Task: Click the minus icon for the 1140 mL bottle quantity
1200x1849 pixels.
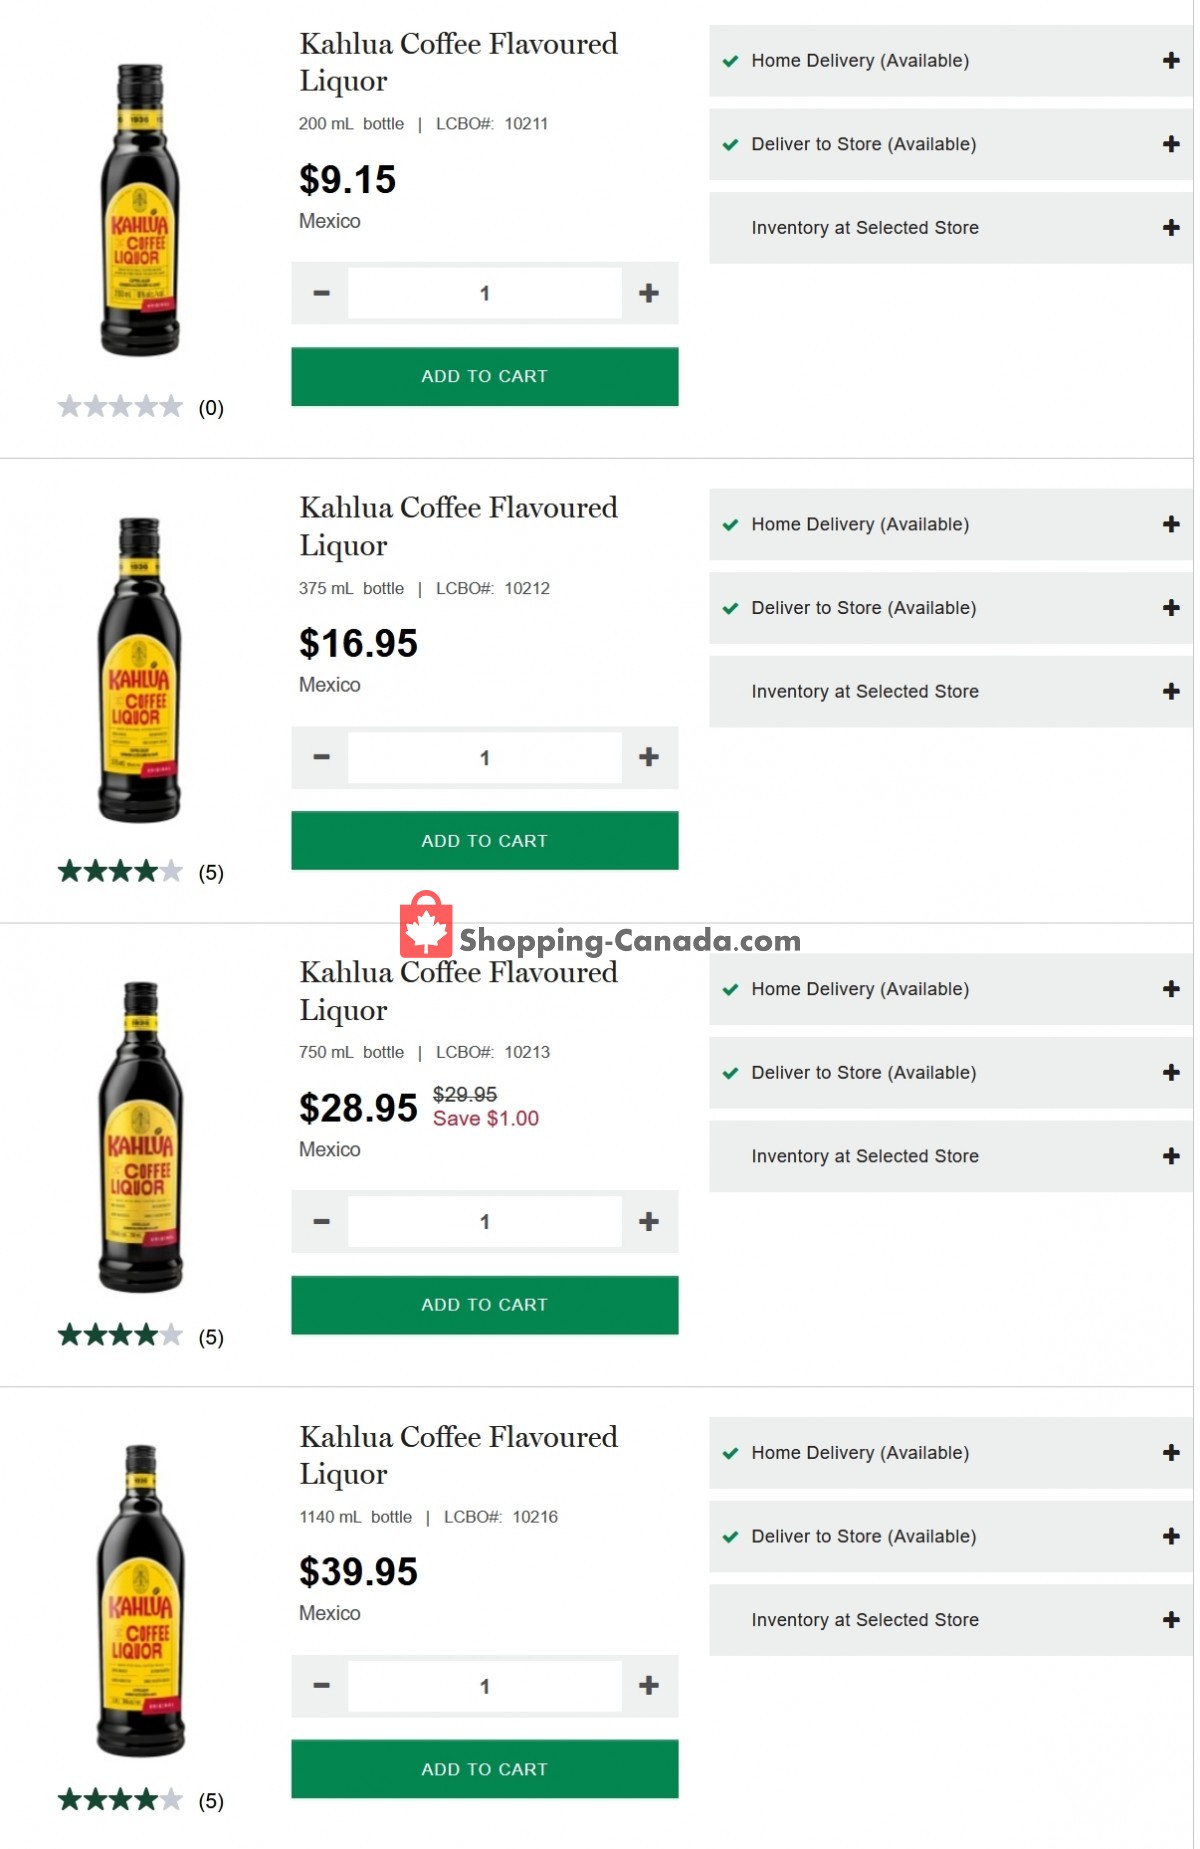Action: (x=321, y=1685)
